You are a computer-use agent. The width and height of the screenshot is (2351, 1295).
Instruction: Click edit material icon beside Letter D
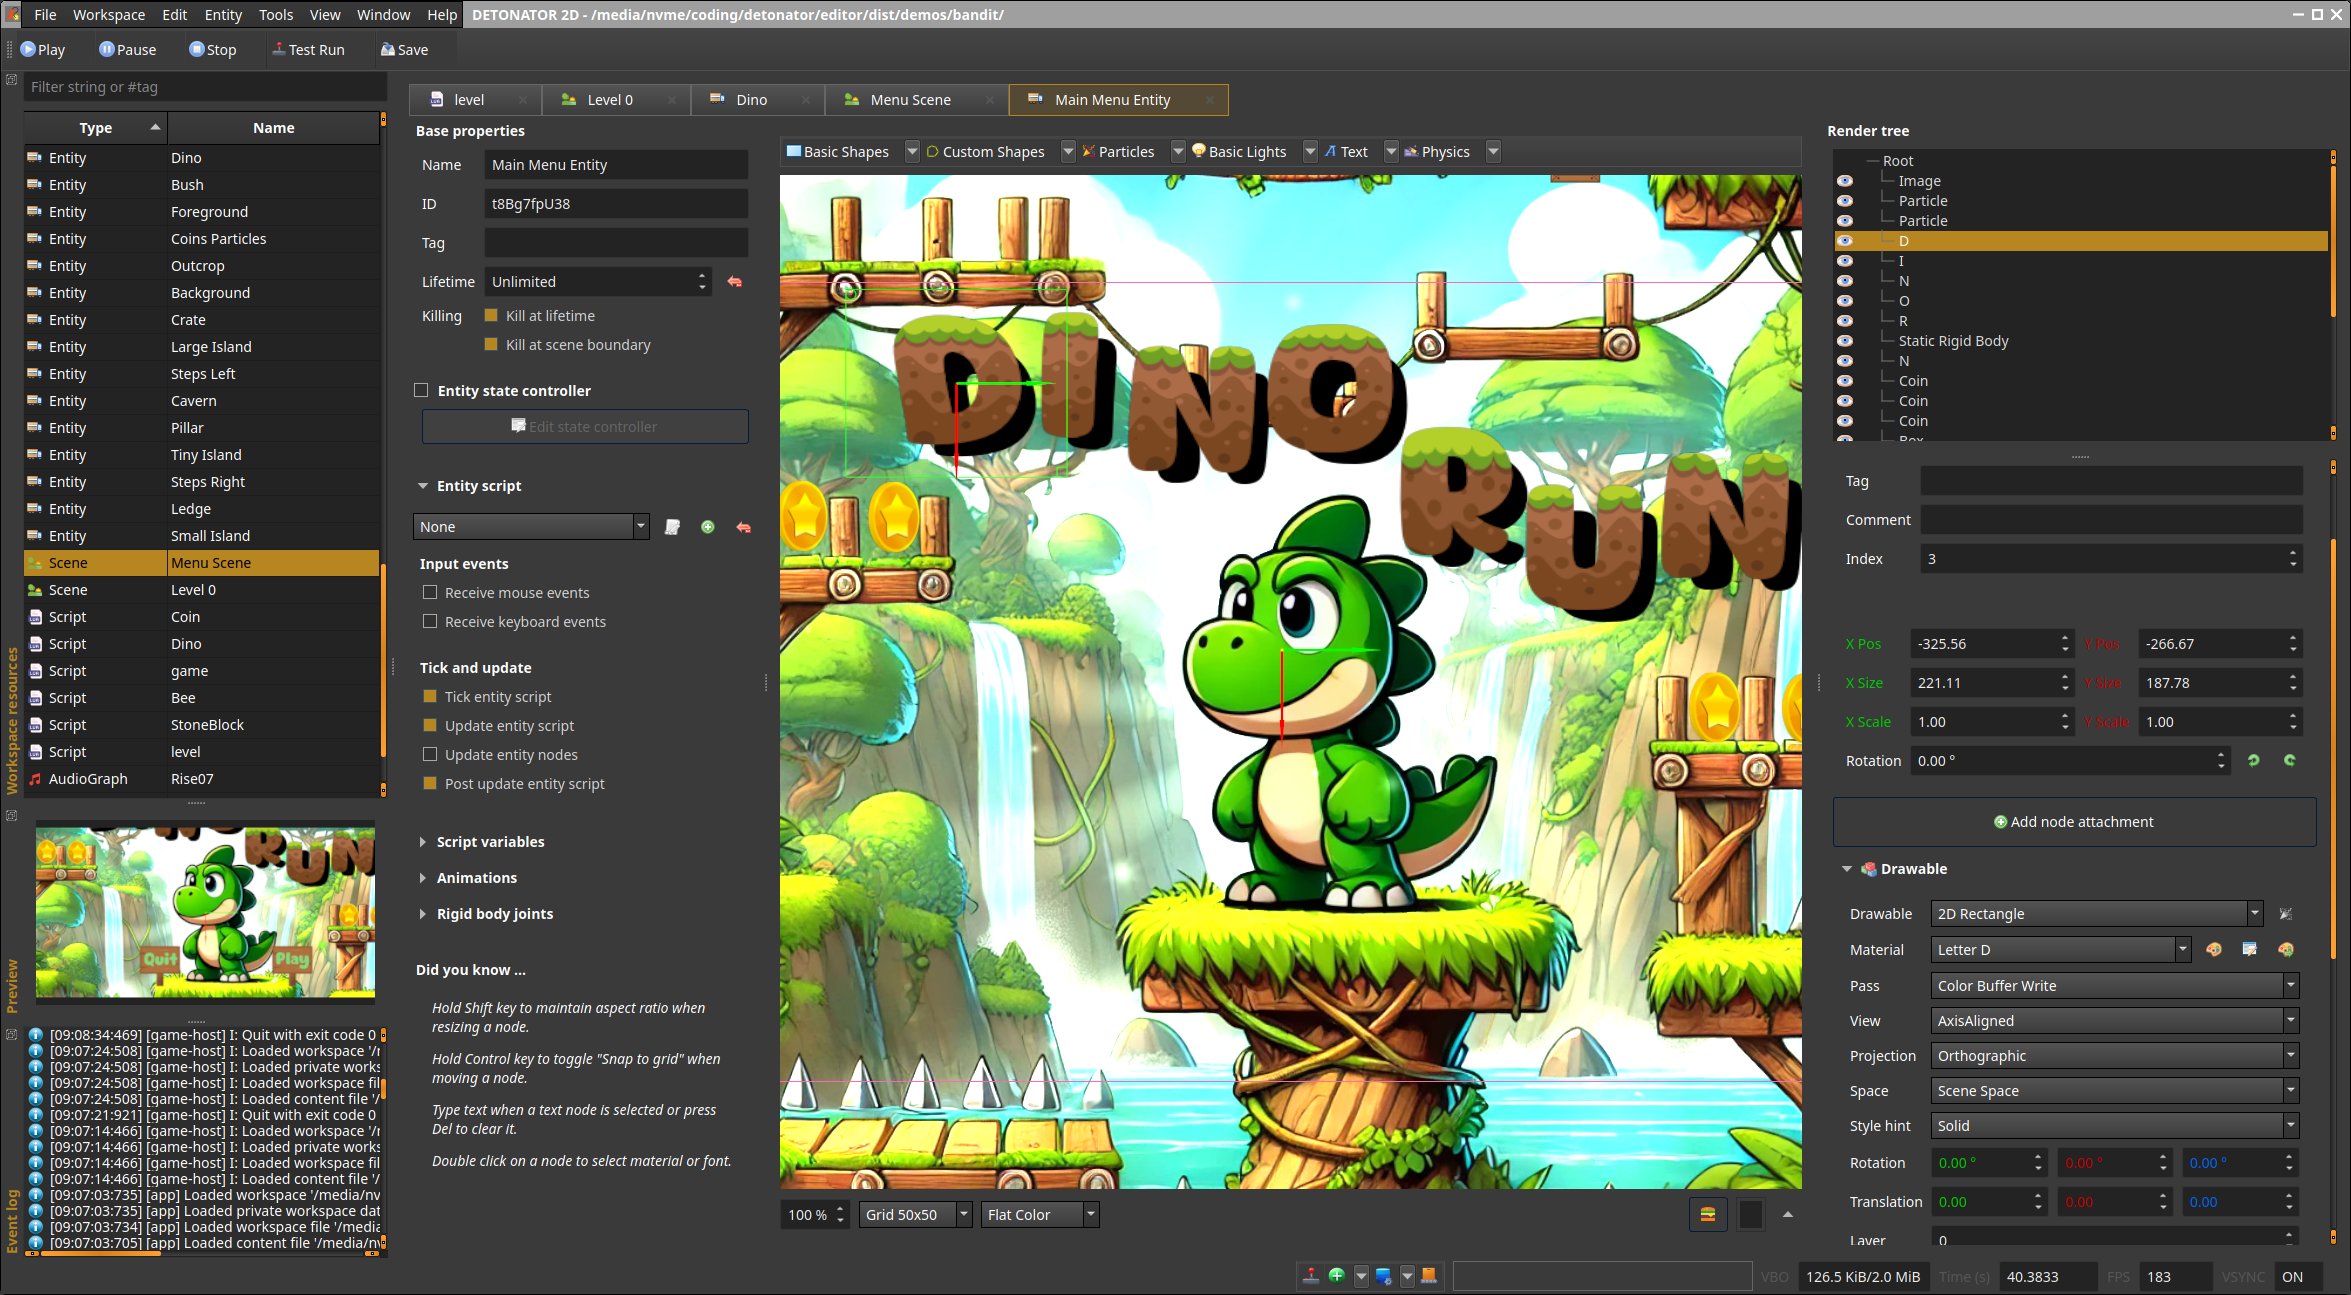click(x=2249, y=950)
